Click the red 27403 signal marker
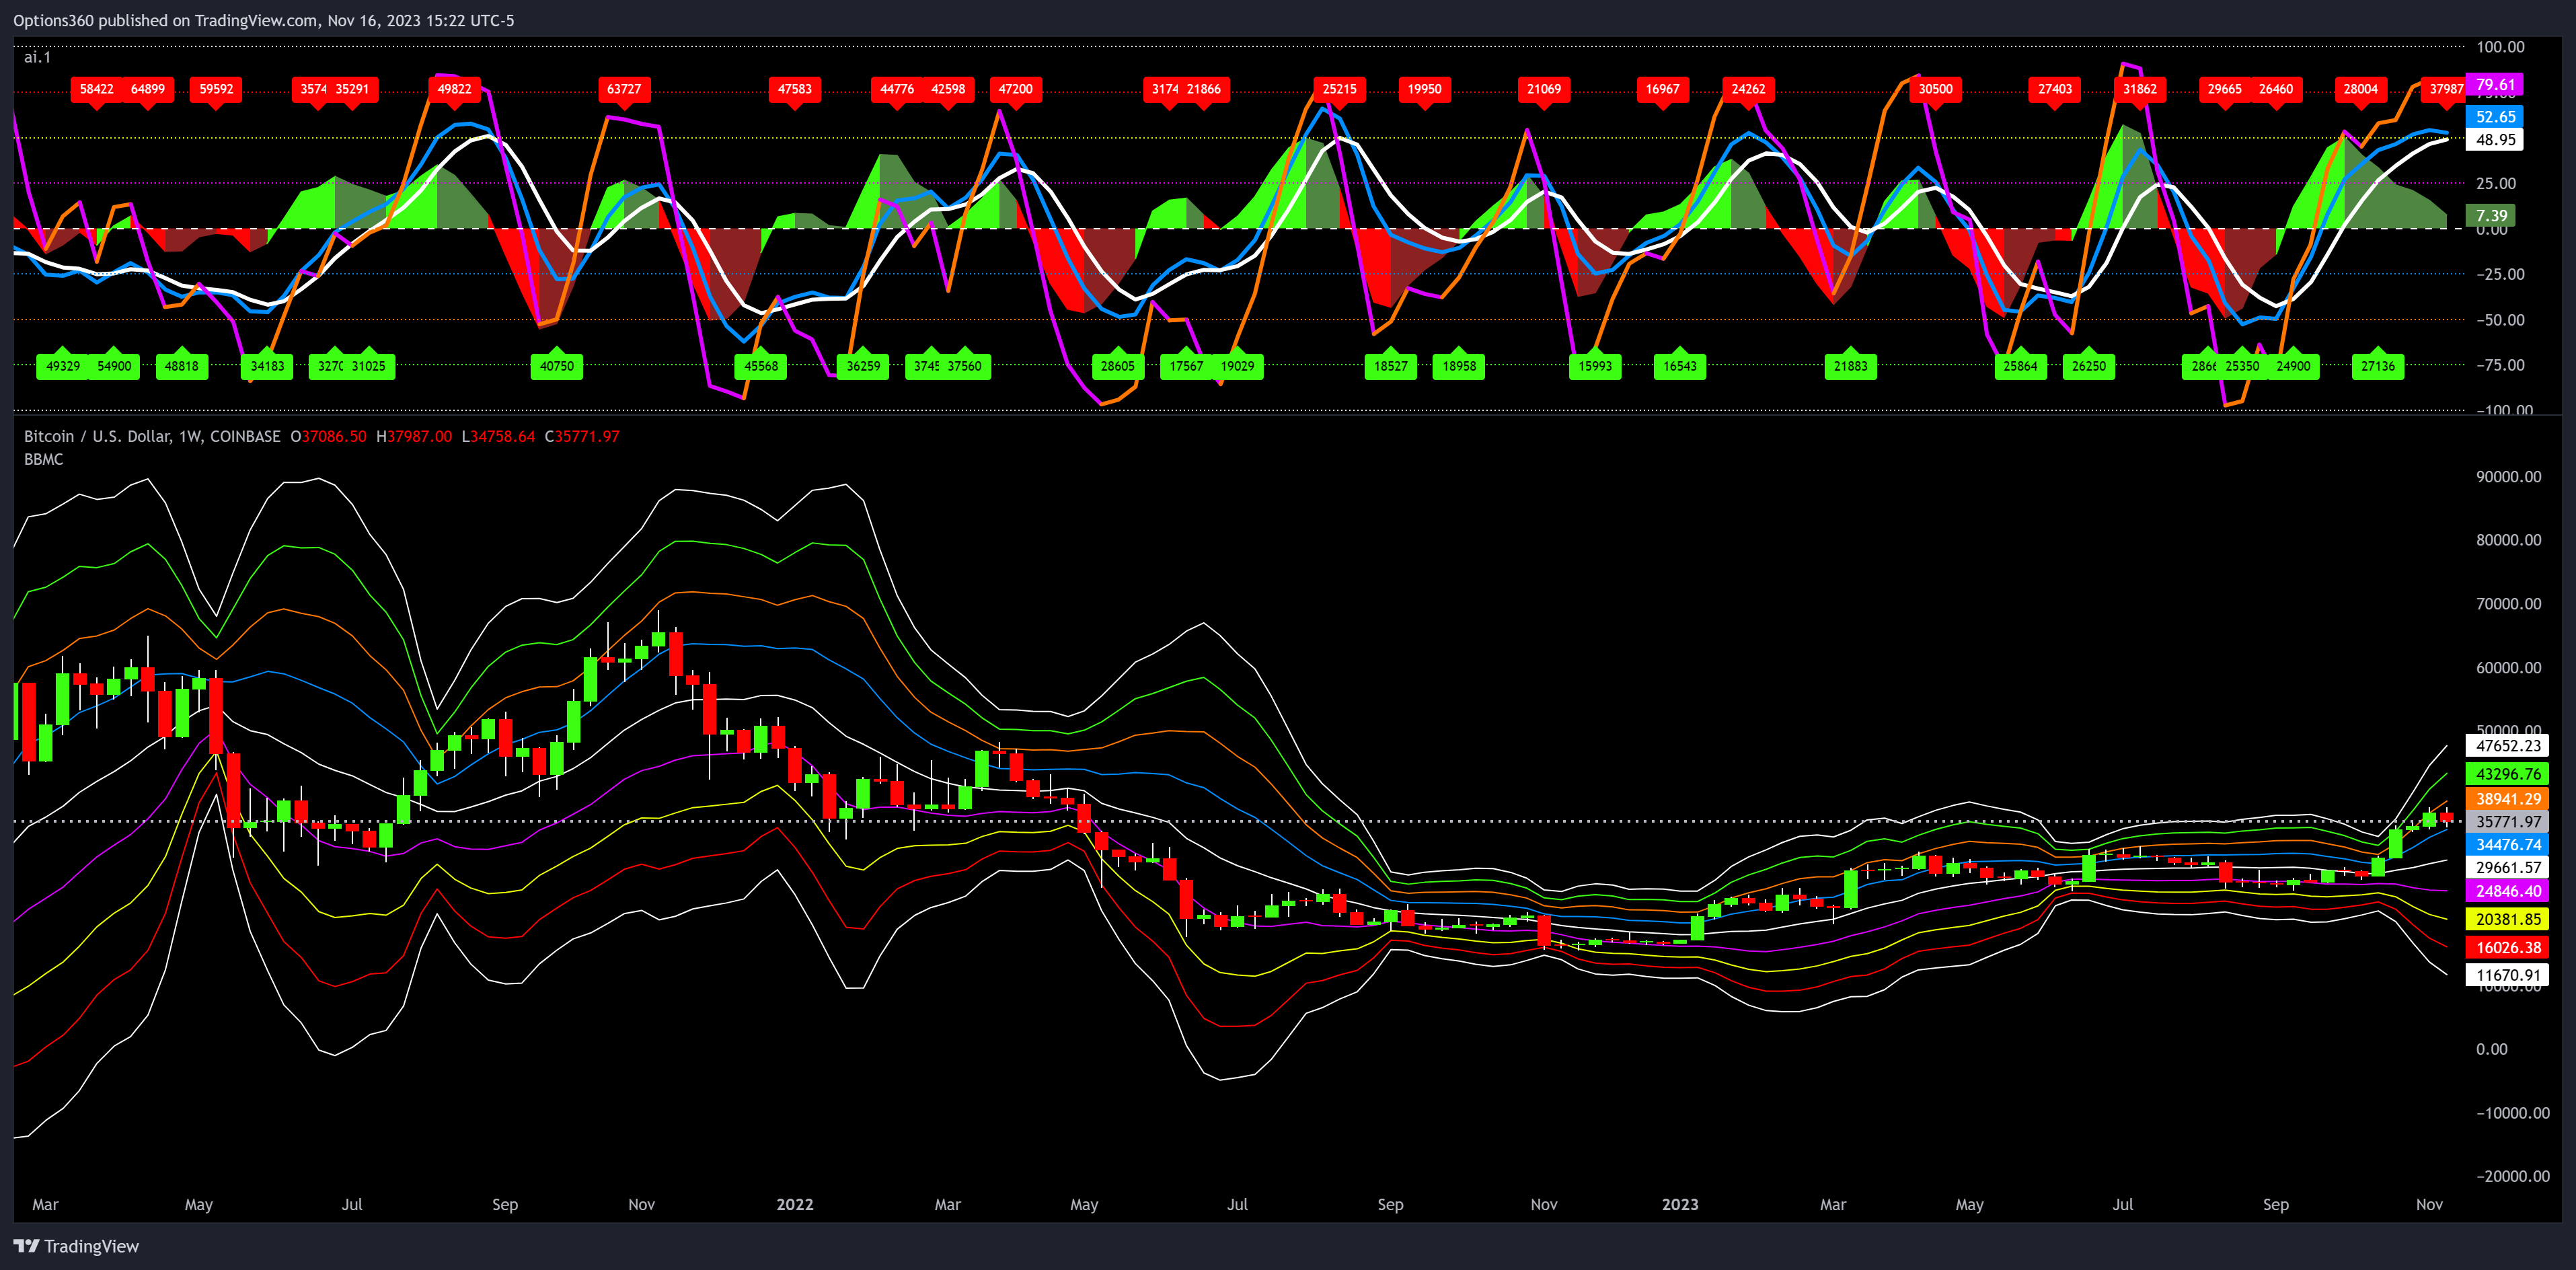Screen dimensions: 2576x1270 [2055, 89]
